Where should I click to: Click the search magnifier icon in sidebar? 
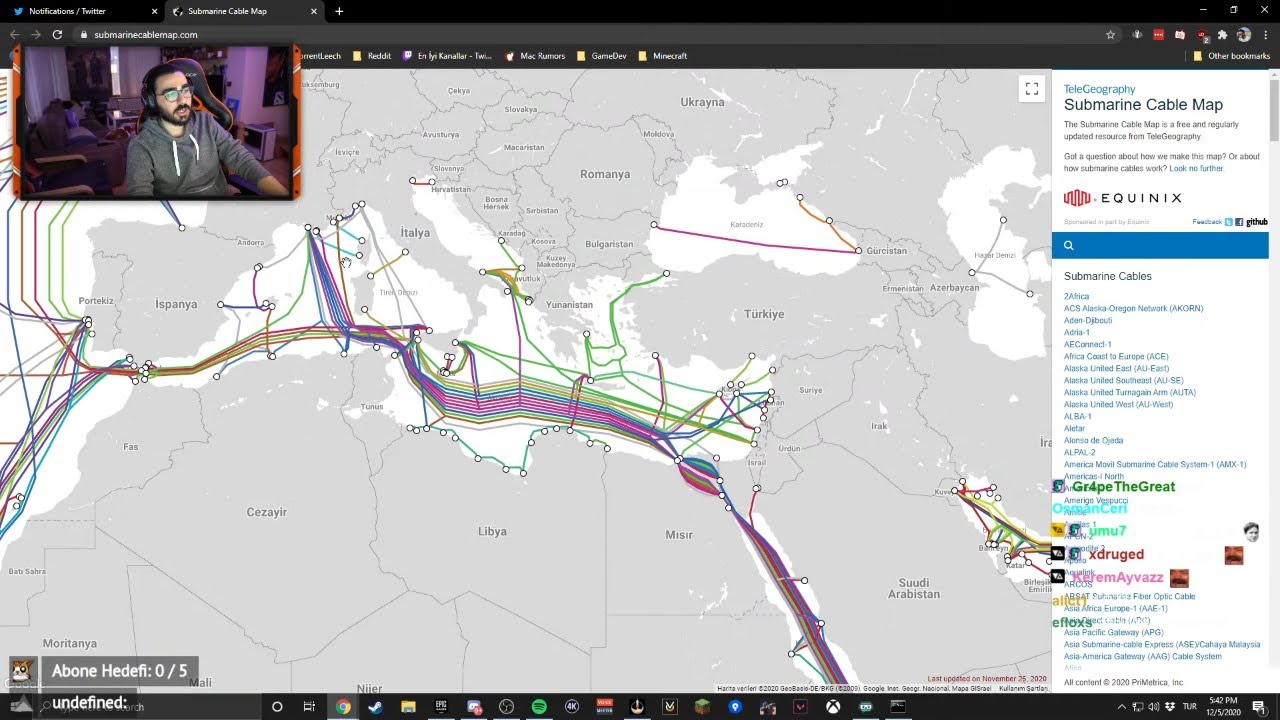click(x=1068, y=245)
